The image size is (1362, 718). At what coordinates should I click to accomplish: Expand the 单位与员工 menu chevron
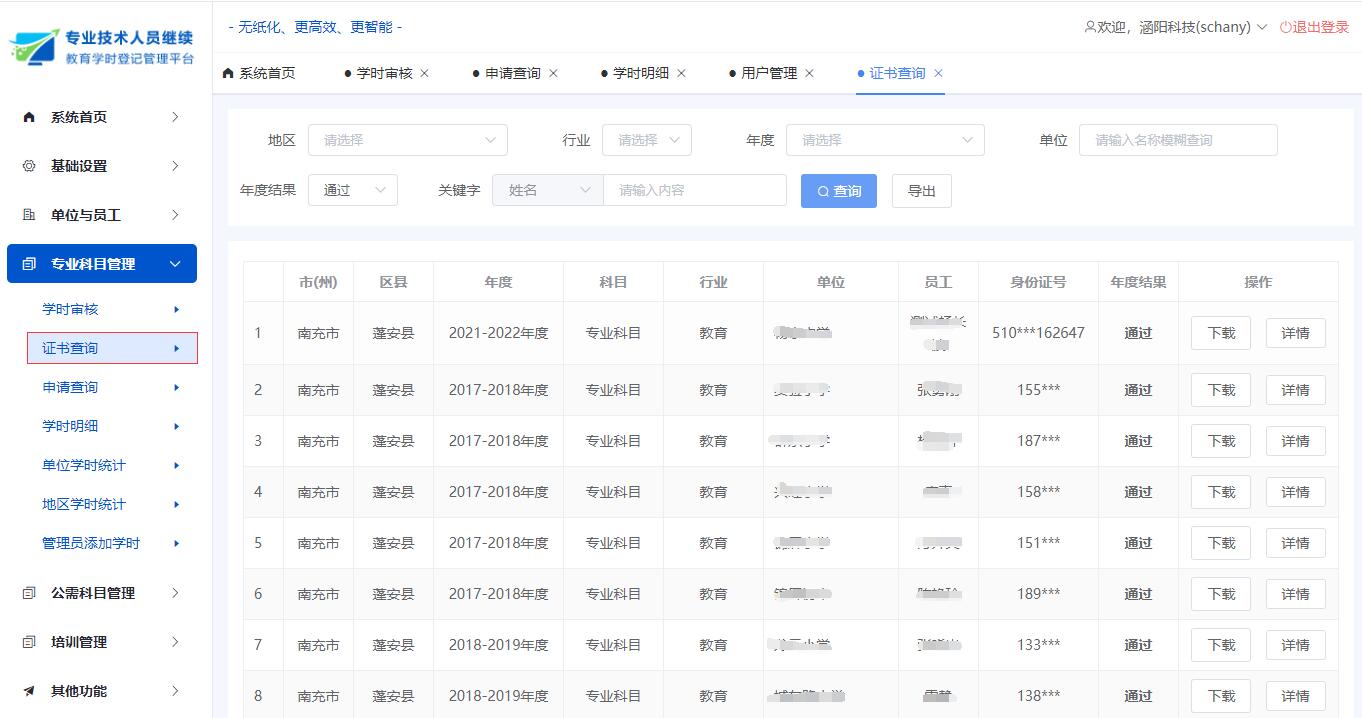(175, 215)
